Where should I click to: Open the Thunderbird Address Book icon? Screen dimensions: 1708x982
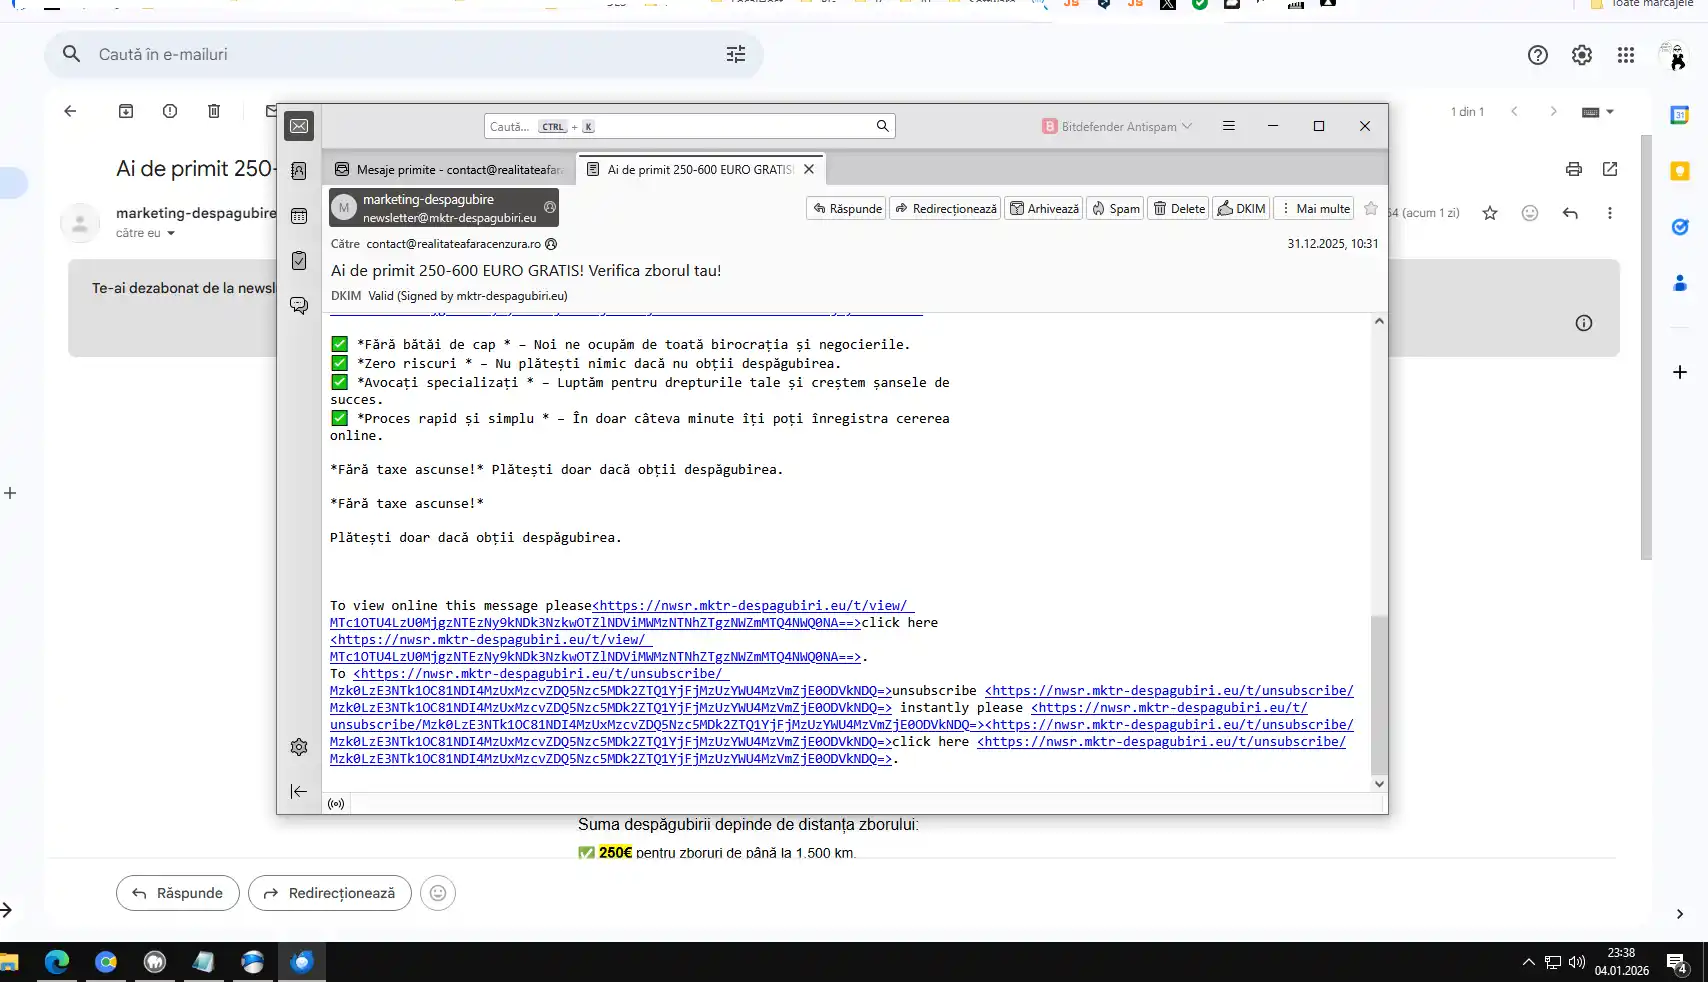pyautogui.click(x=299, y=171)
